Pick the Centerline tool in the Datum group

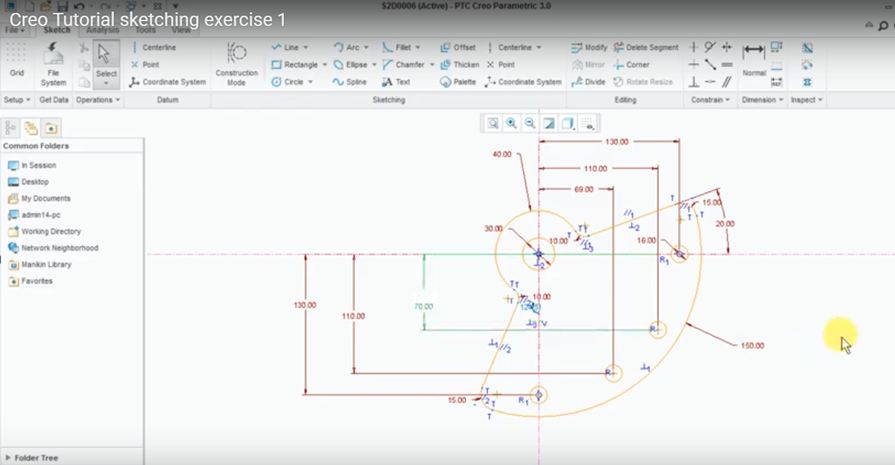pos(153,47)
